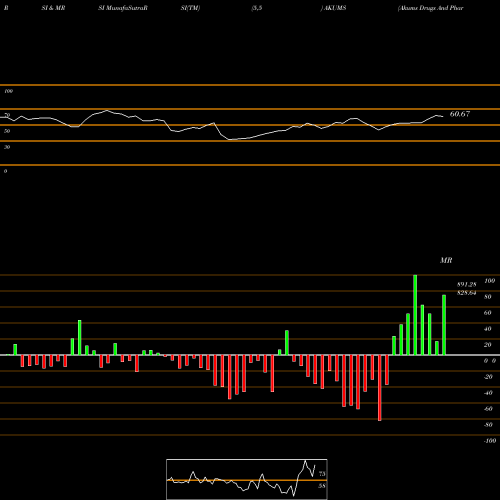The height and width of the screenshot is (500, 500).
Task: Click the '891.28' value label
Action: pos(467,285)
